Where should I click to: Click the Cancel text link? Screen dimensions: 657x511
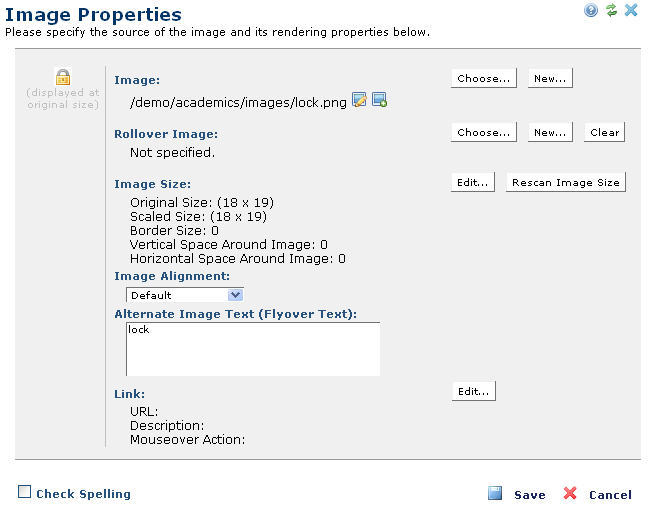point(610,495)
